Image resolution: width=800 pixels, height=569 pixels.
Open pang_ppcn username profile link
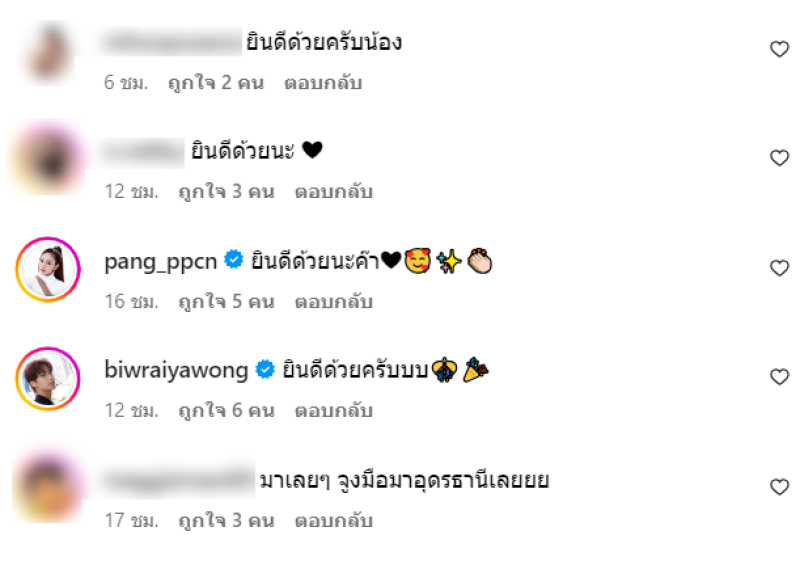click(x=161, y=261)
